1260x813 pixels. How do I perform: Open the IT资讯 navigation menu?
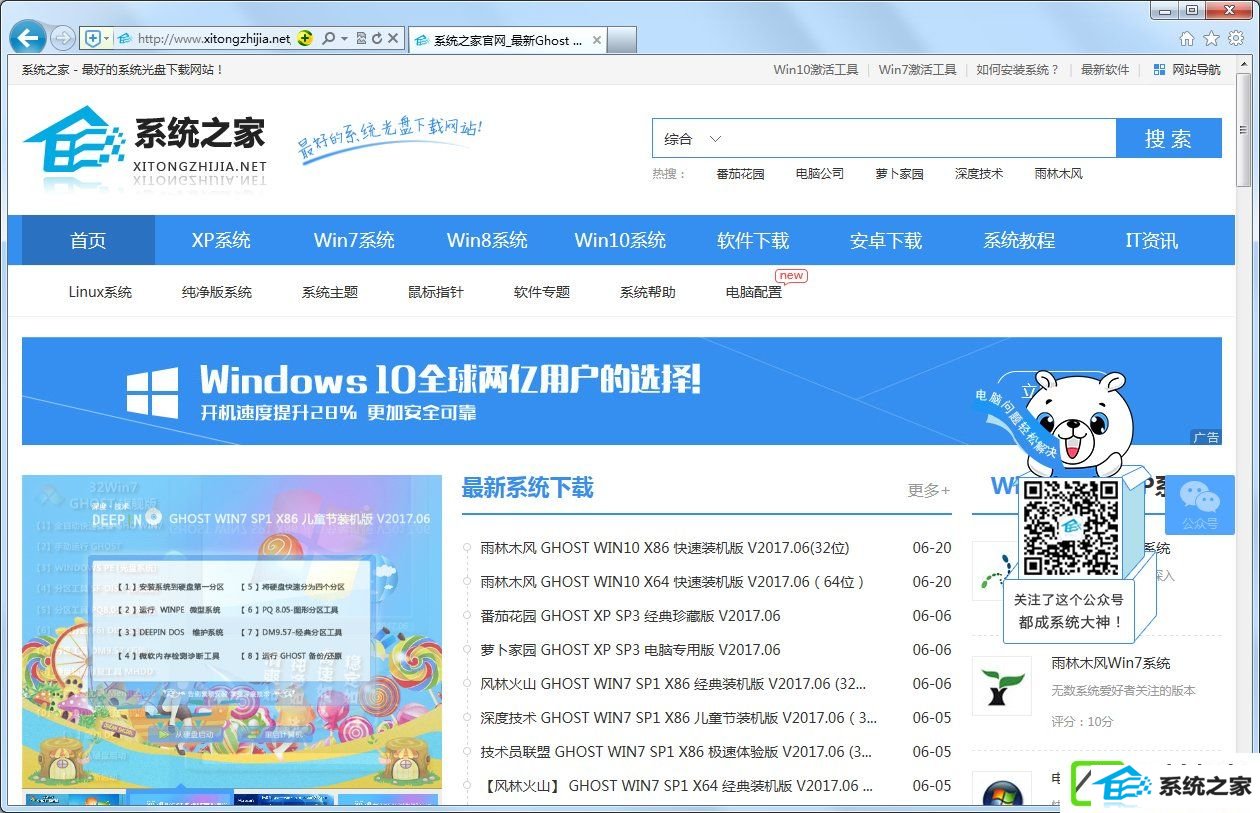coord(1152,240)
